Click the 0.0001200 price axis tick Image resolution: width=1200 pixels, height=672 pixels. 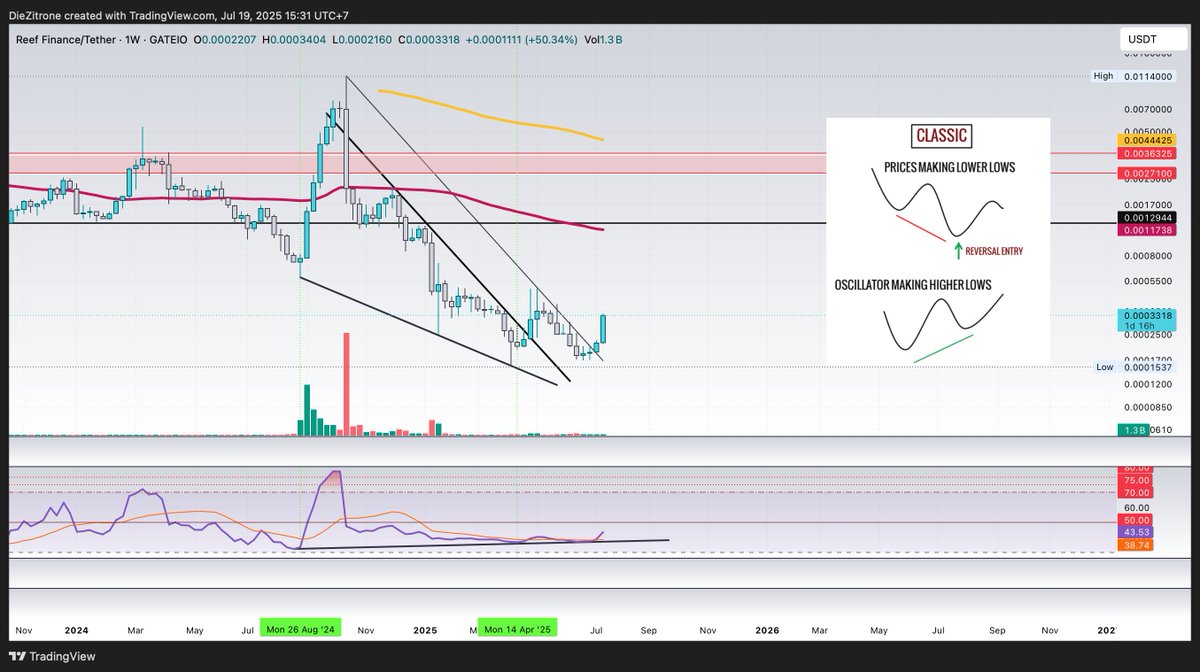click(1147, 383)
